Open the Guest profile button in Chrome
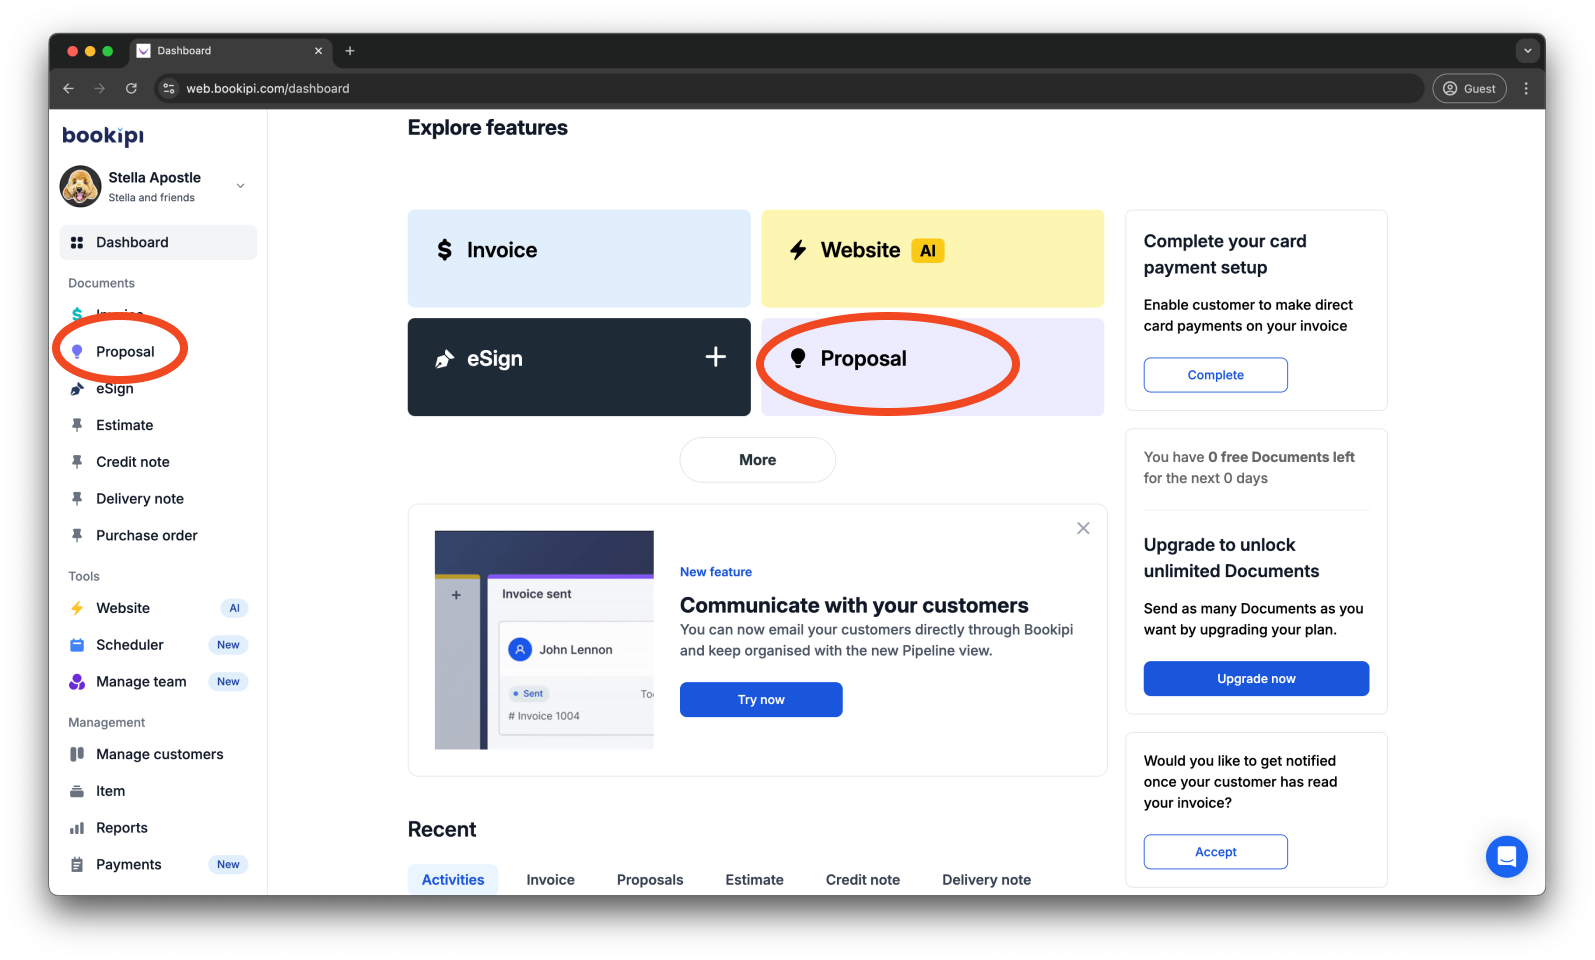This screenshot has height=960, width=1595. [x=1470, y=88]
